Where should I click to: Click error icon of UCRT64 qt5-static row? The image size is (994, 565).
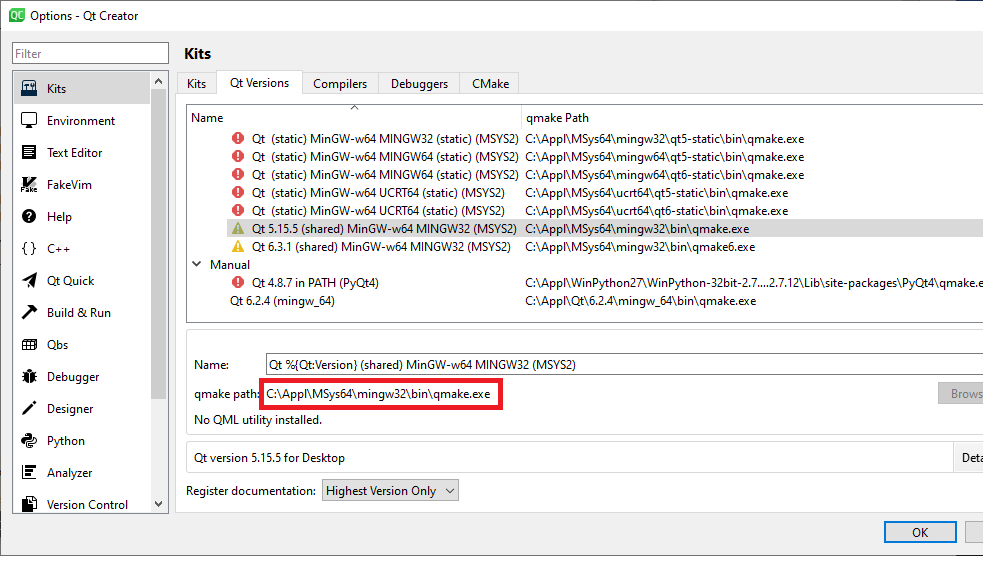point(238,192)
